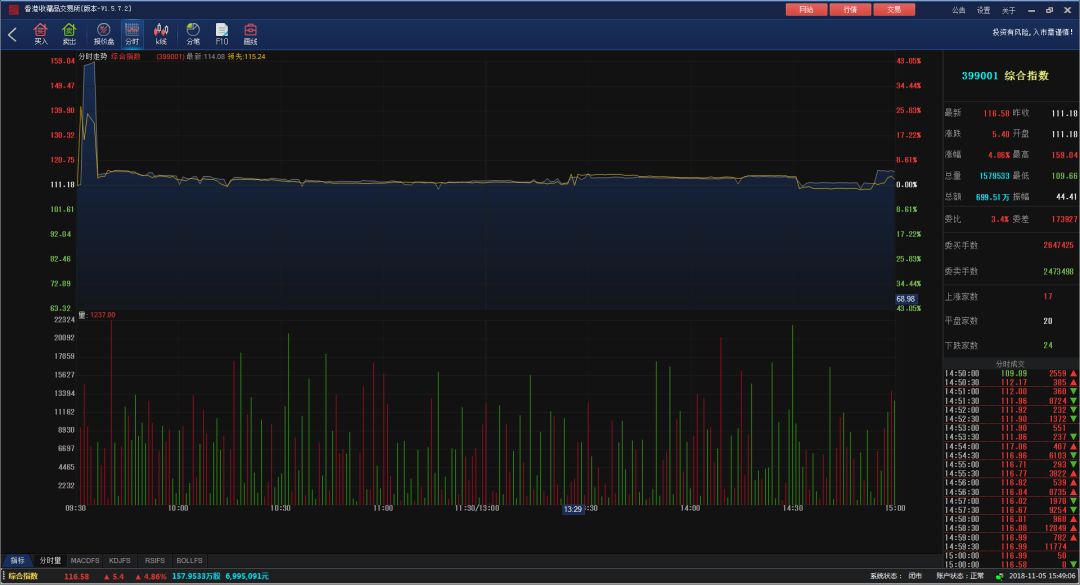Click the 分时成交 panel header
This screenshot has width=1080, height=585.
pos(1010,364)
